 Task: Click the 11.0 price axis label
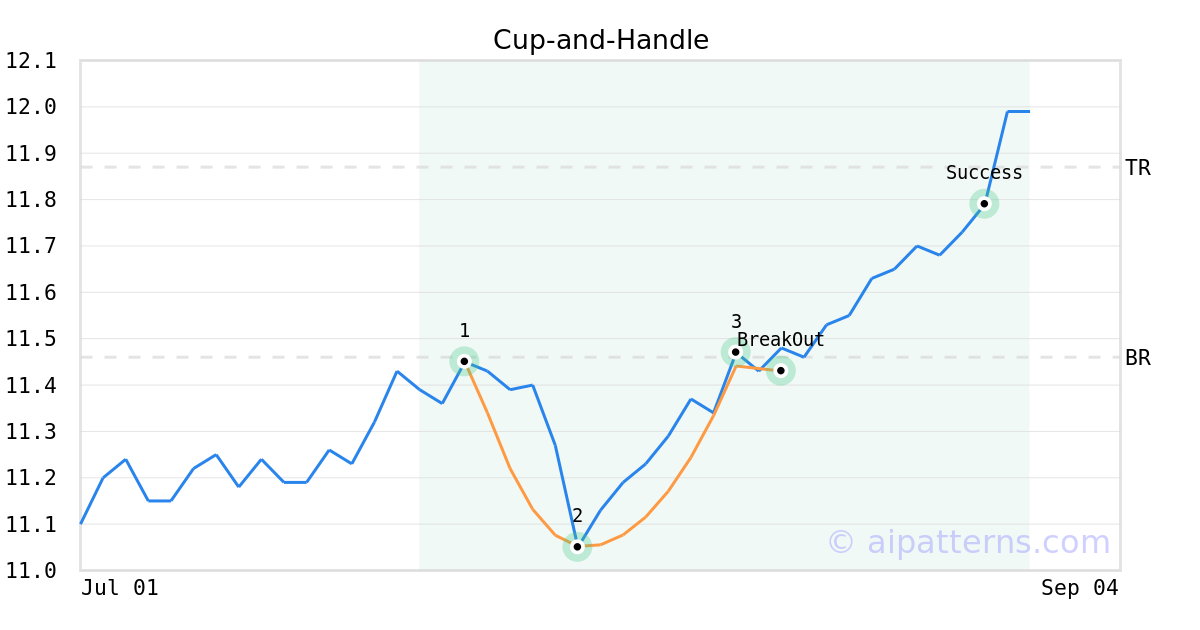(x=31, y=571)
